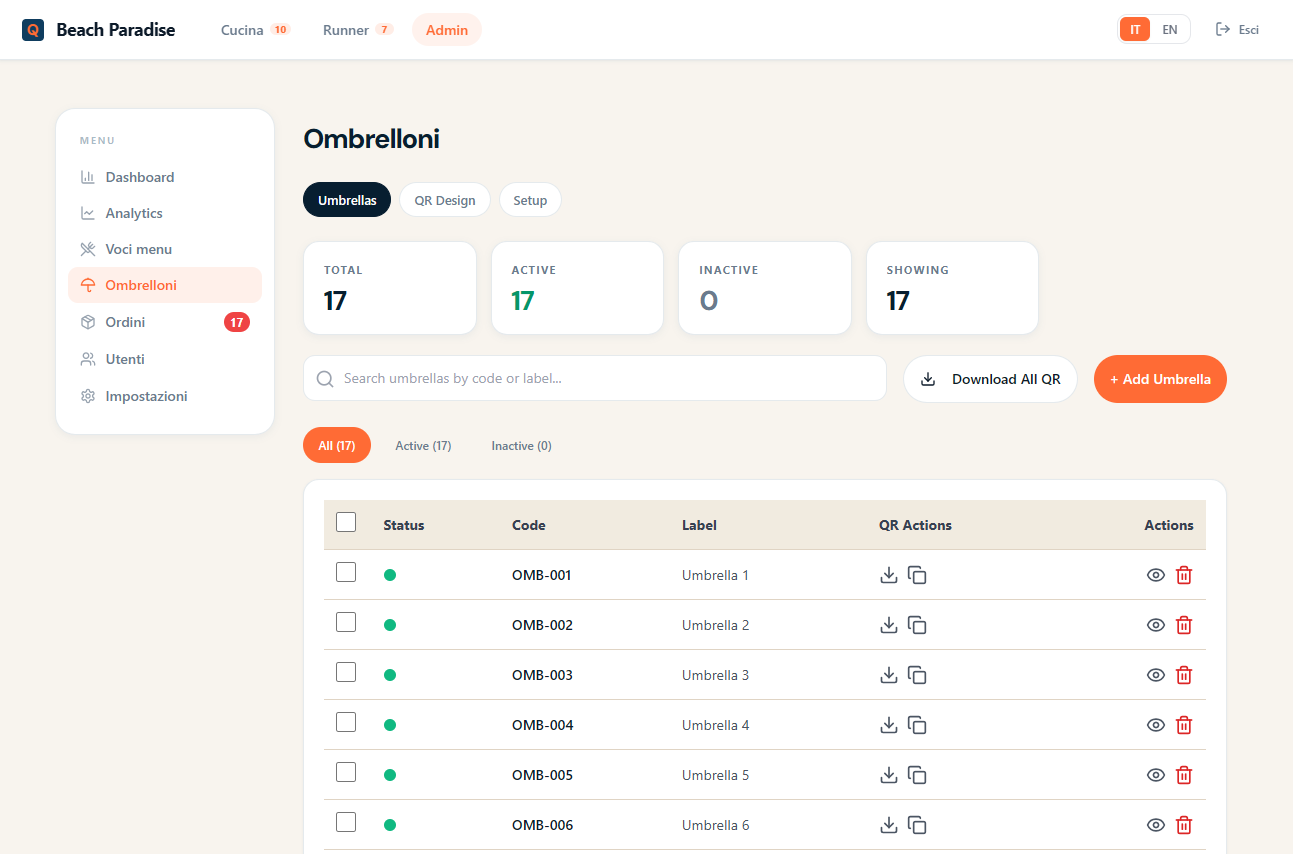Click the Beach Paradise logo icon
This screenshot has height=854, width=1293.
33,30
